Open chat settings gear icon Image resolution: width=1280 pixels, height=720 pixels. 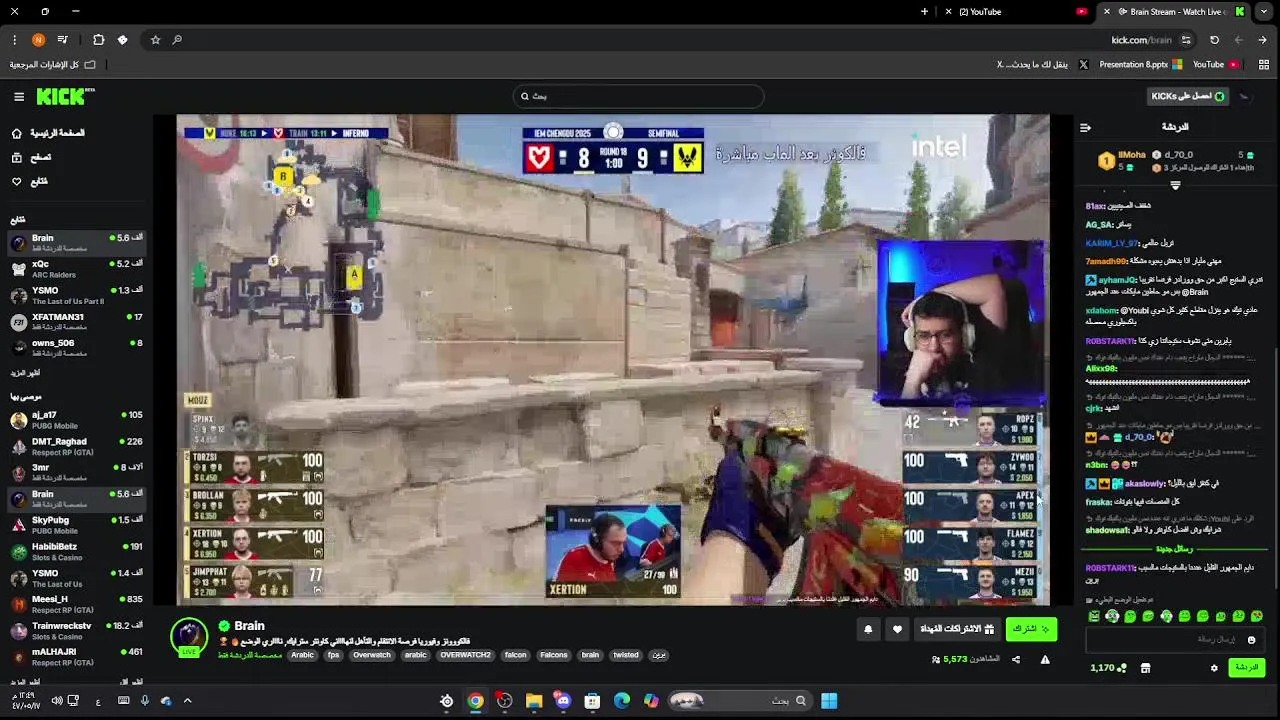pyautogui.click(x=1214, y=668)
